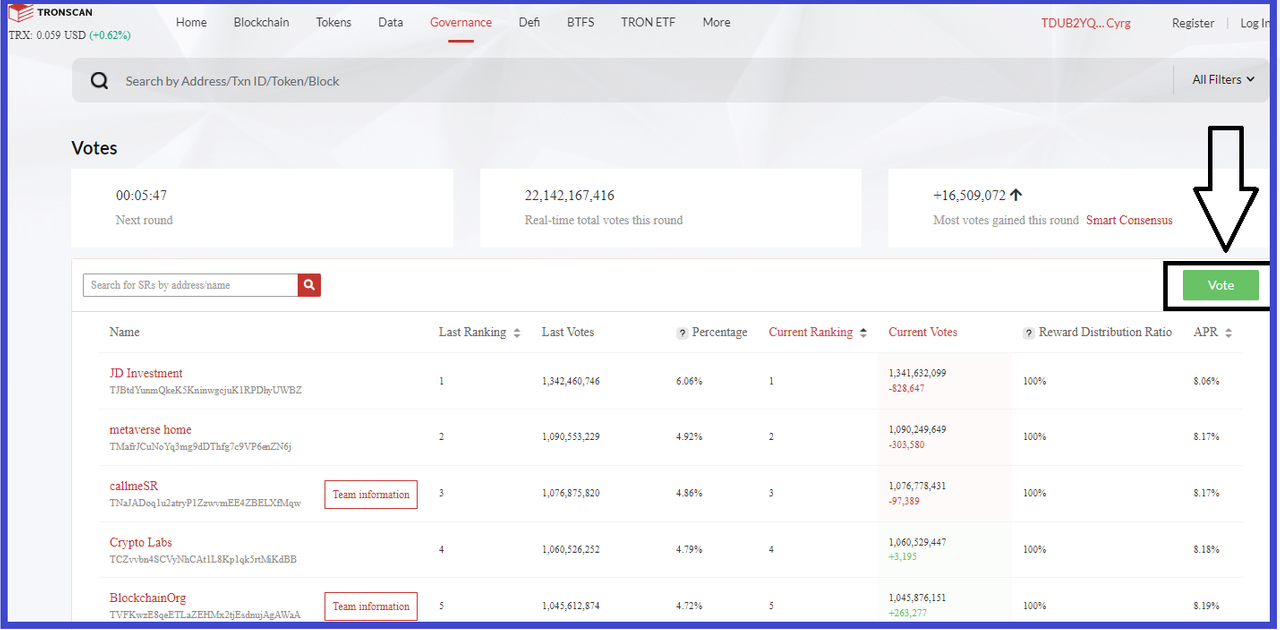Click the percentage value 4.79%

[x=690, y=549]
